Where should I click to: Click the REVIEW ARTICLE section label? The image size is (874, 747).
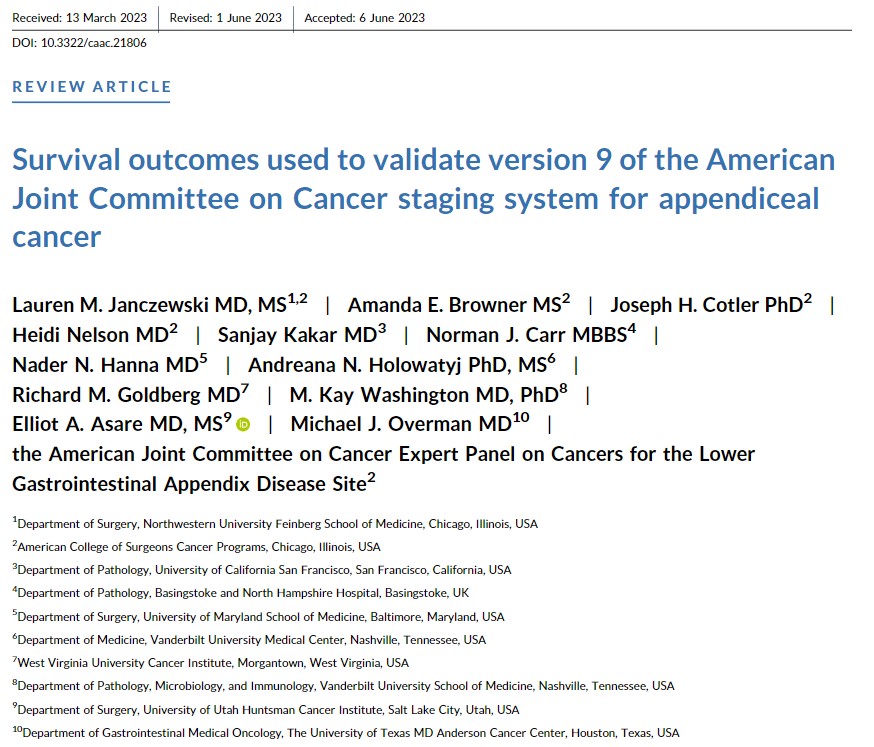(x=92, y=86)
